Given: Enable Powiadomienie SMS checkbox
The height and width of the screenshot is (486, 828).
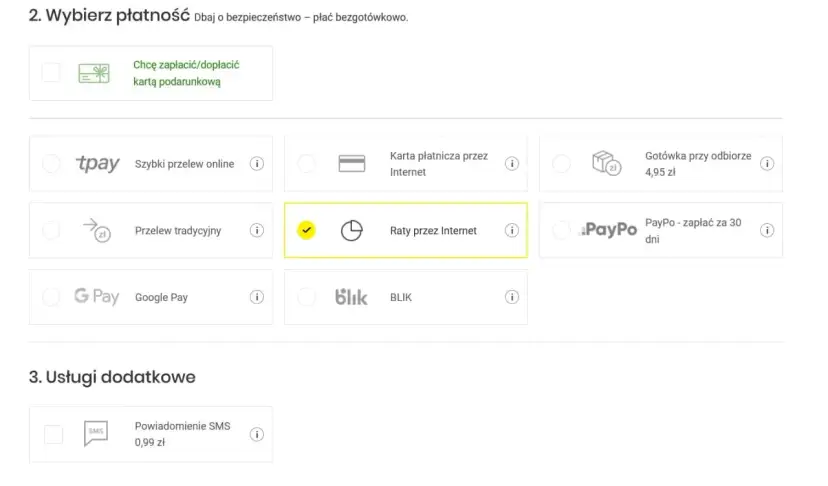Looking at the screenshot, I should [53, 434].
